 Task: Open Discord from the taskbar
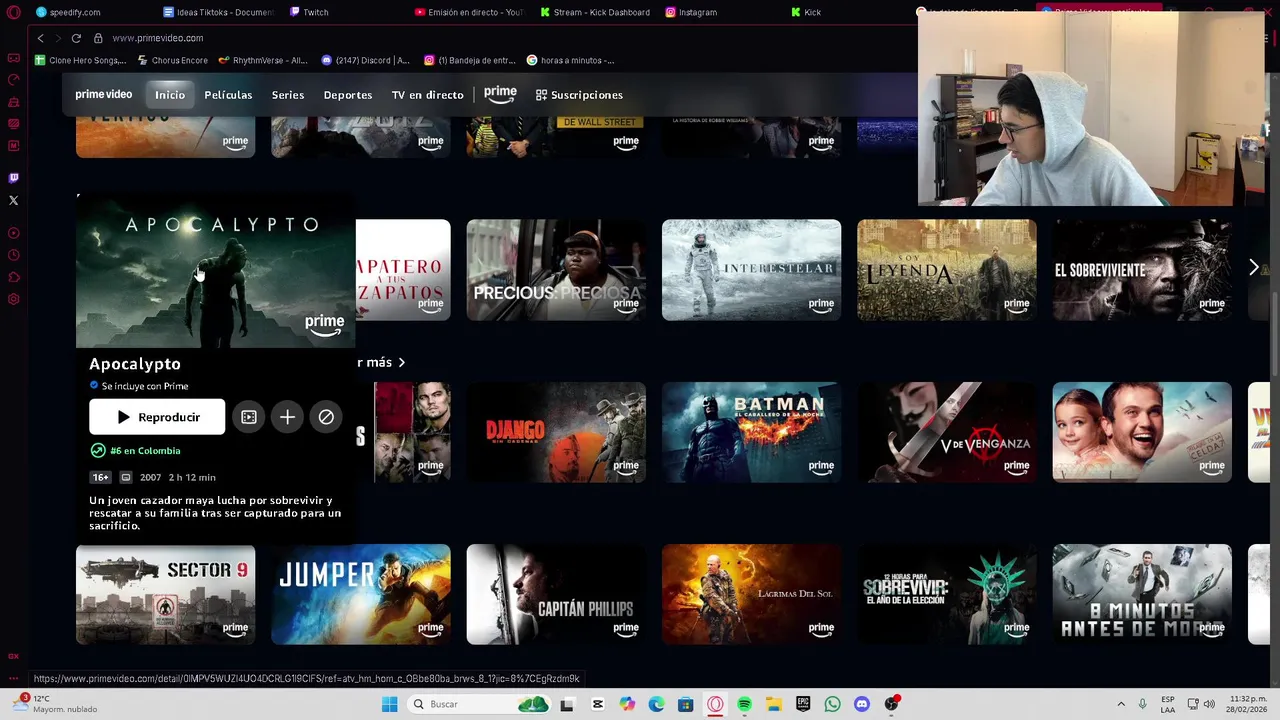862,704
